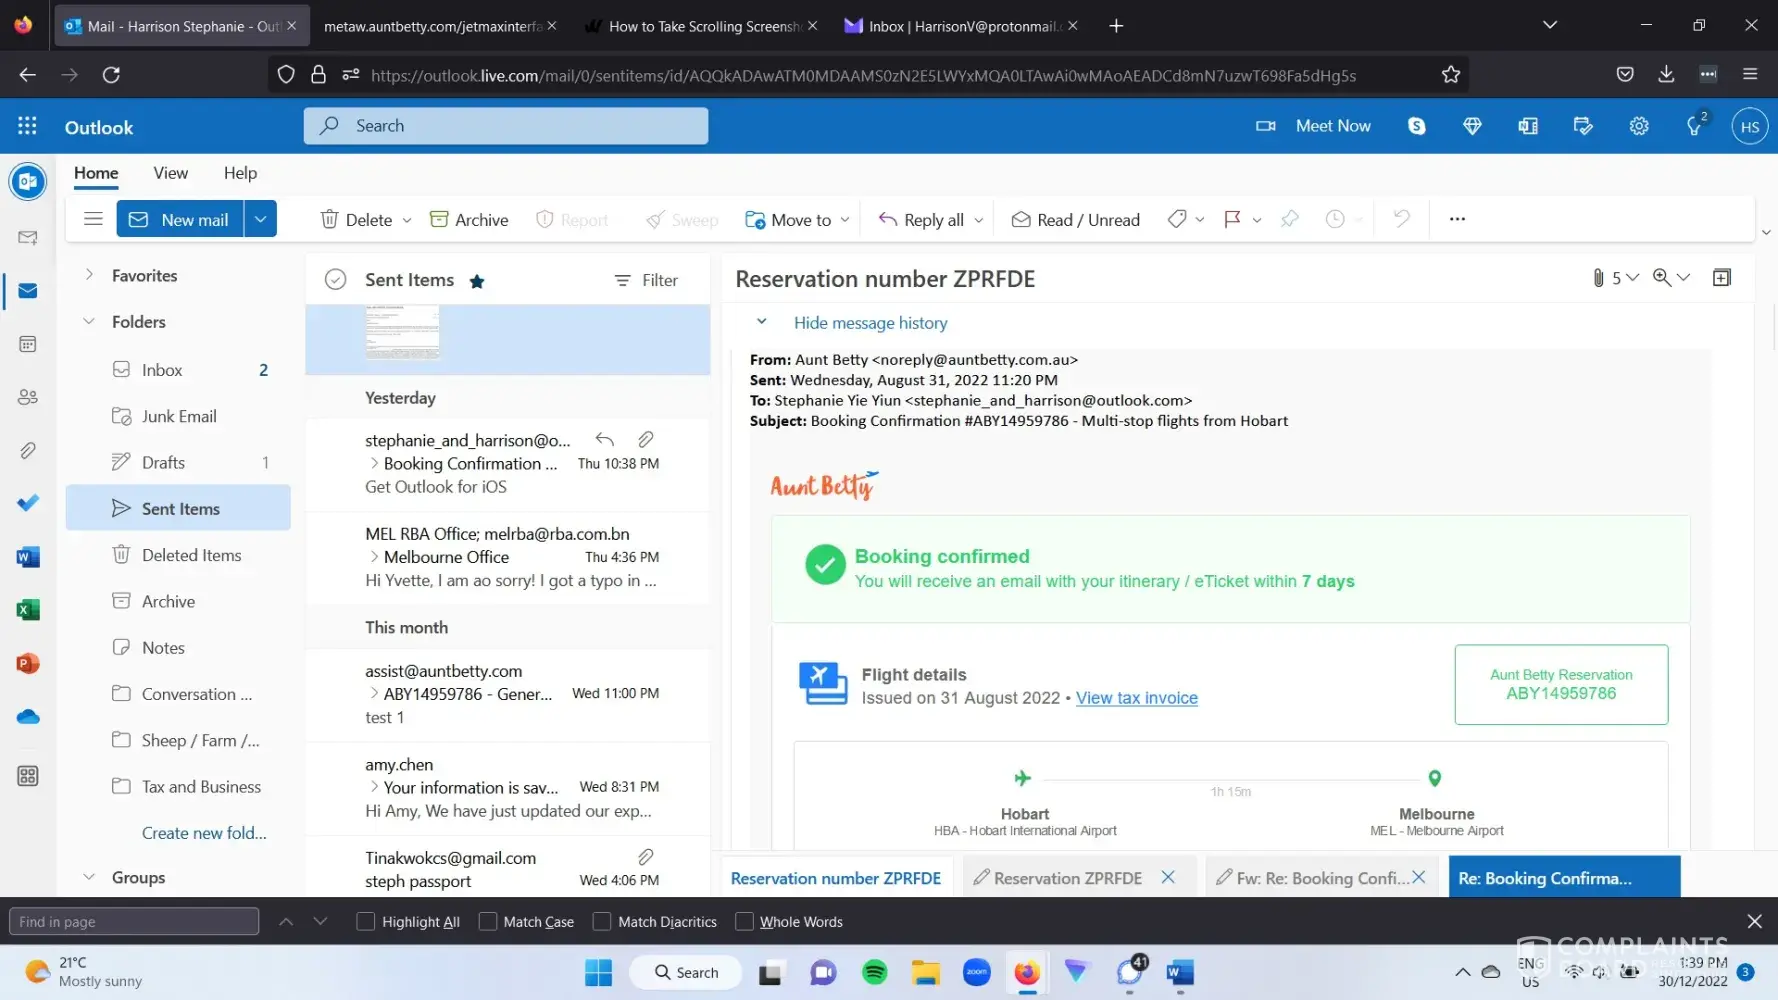
Task: Open the Help ribbon tab
Action: 240,173
